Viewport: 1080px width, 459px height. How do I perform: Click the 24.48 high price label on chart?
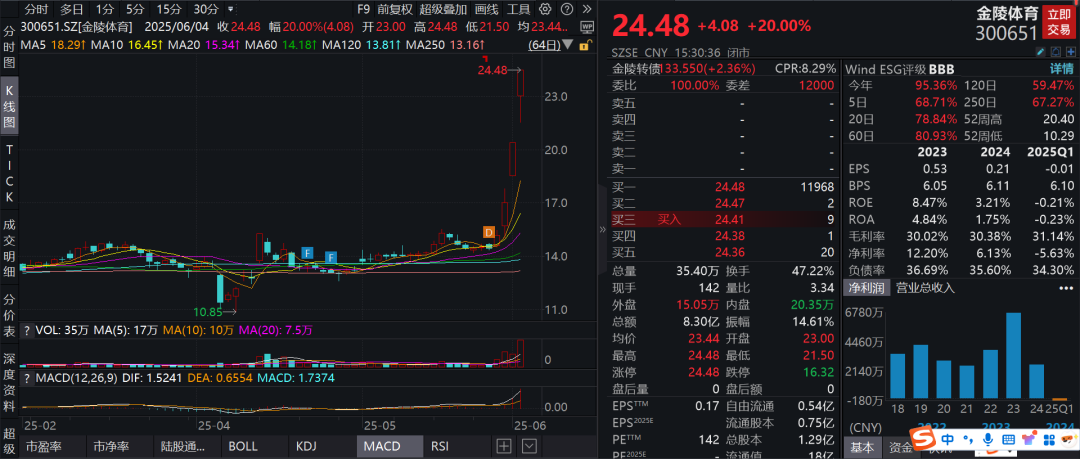pos(493,70)
